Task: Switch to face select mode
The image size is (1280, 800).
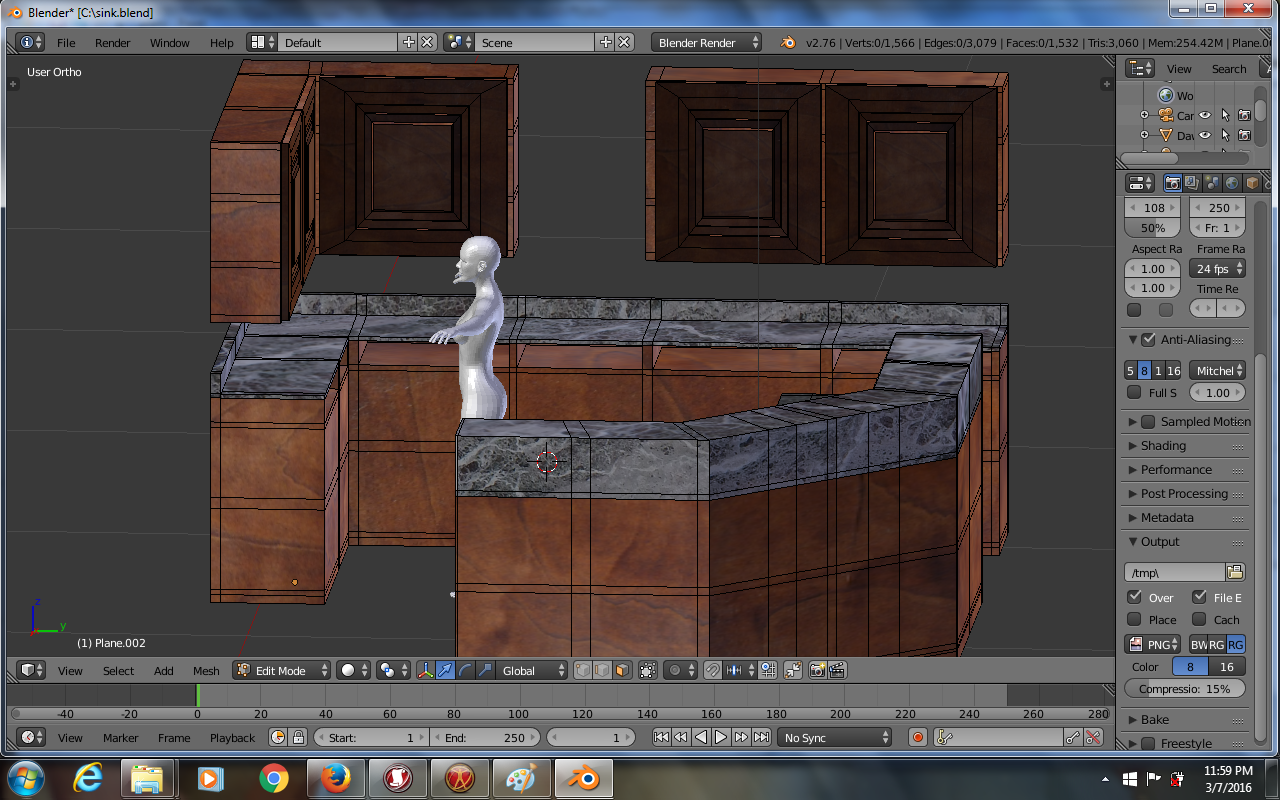Action: click(x=622, y=670)
